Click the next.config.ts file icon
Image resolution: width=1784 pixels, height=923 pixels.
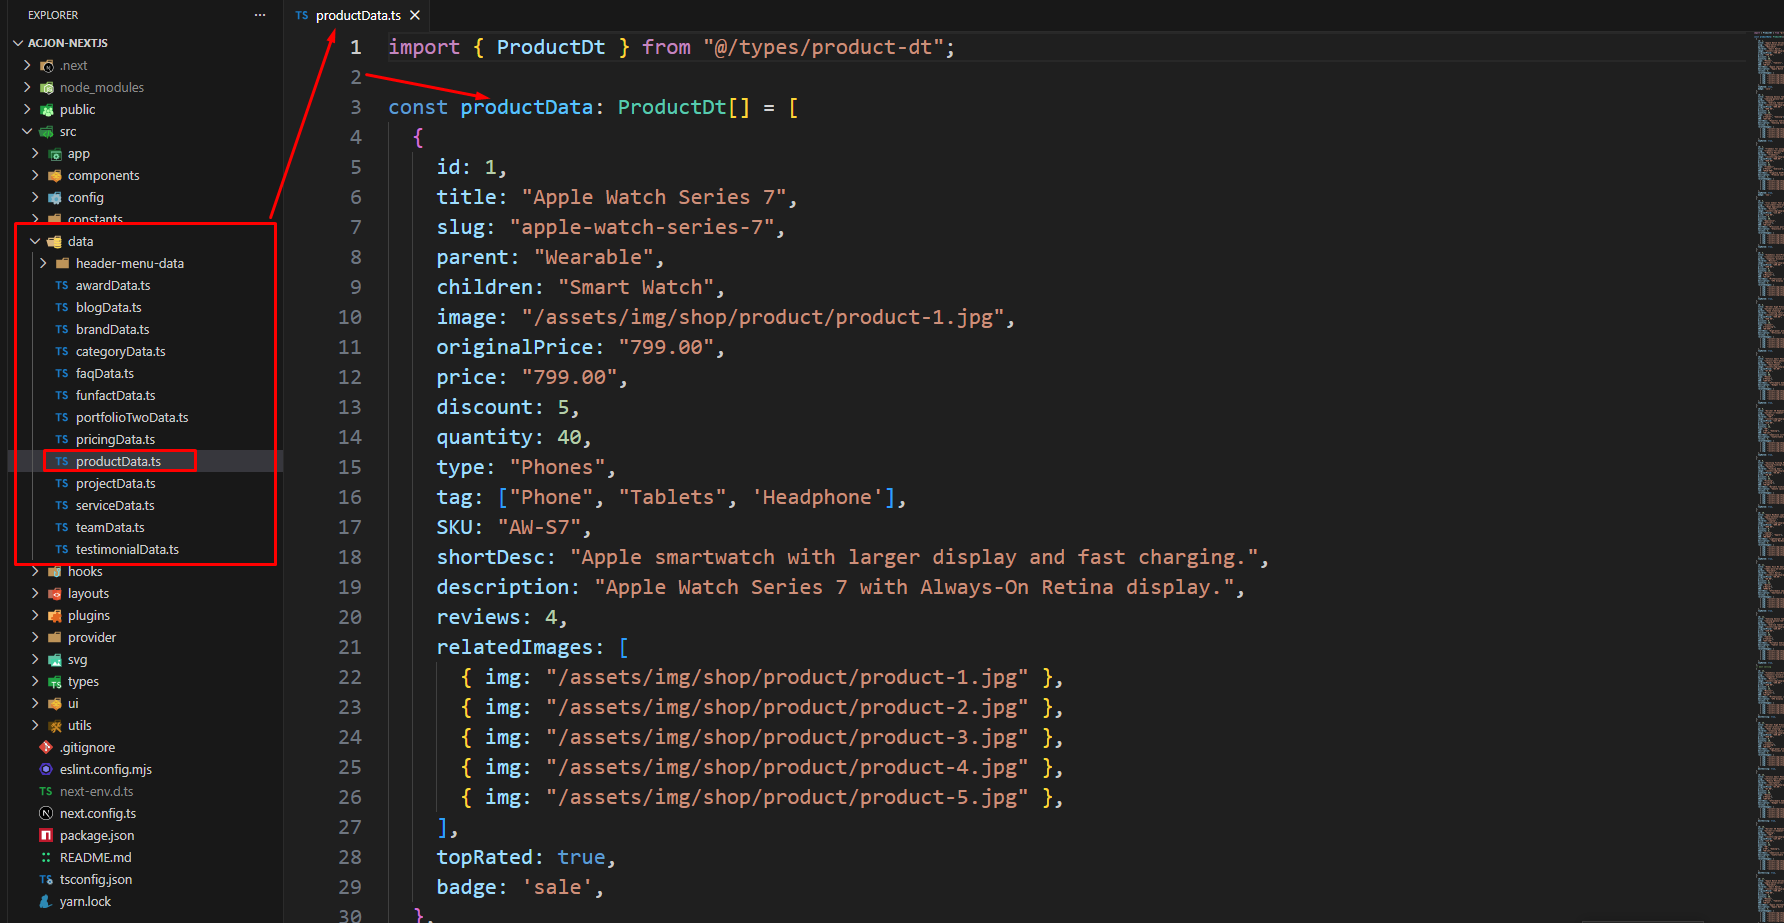pyautogui.click(x=46, y=813)
